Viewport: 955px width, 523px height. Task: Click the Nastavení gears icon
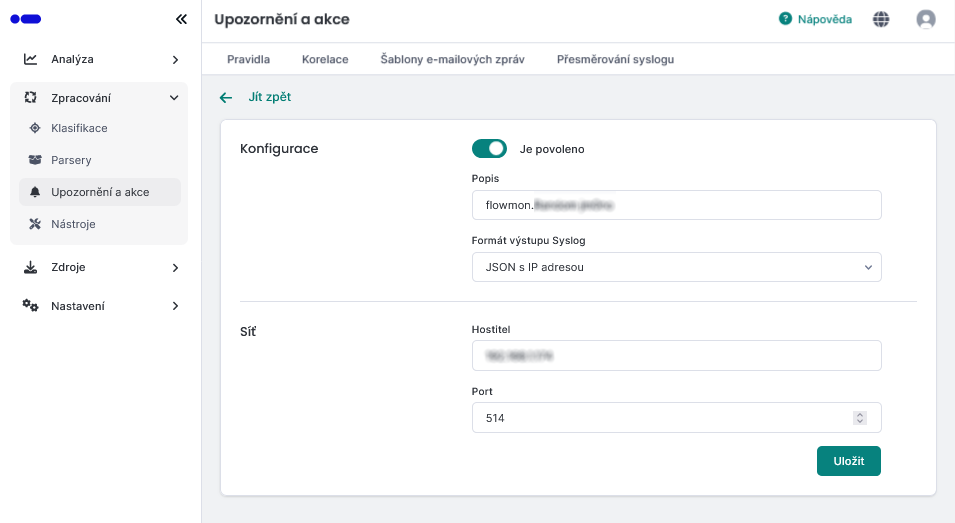(30, 306)
